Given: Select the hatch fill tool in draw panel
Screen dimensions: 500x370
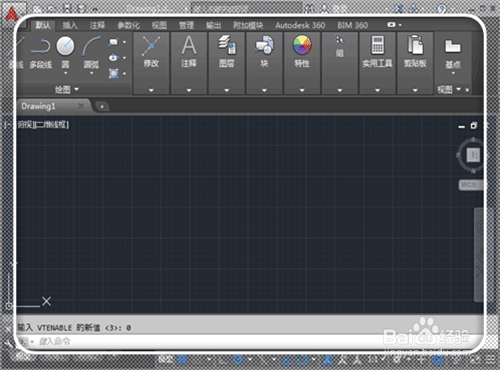Looking at the screenshot, I should point(113,73).
